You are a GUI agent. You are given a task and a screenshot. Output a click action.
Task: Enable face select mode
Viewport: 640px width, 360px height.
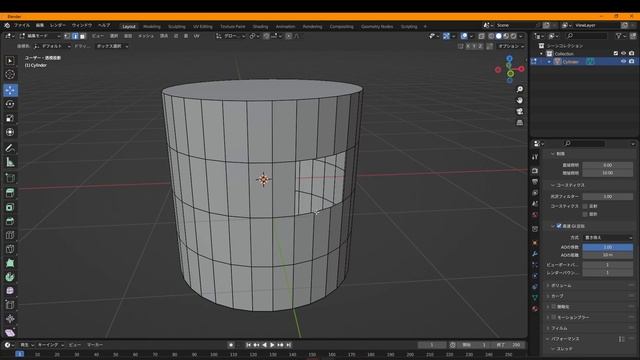click(82, 36)
